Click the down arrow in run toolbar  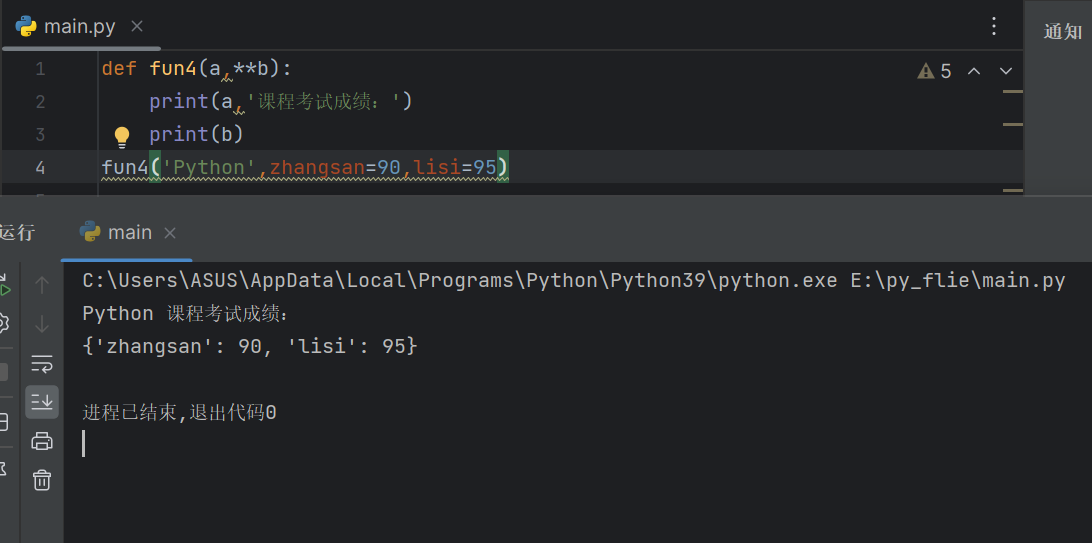[42, 324]
